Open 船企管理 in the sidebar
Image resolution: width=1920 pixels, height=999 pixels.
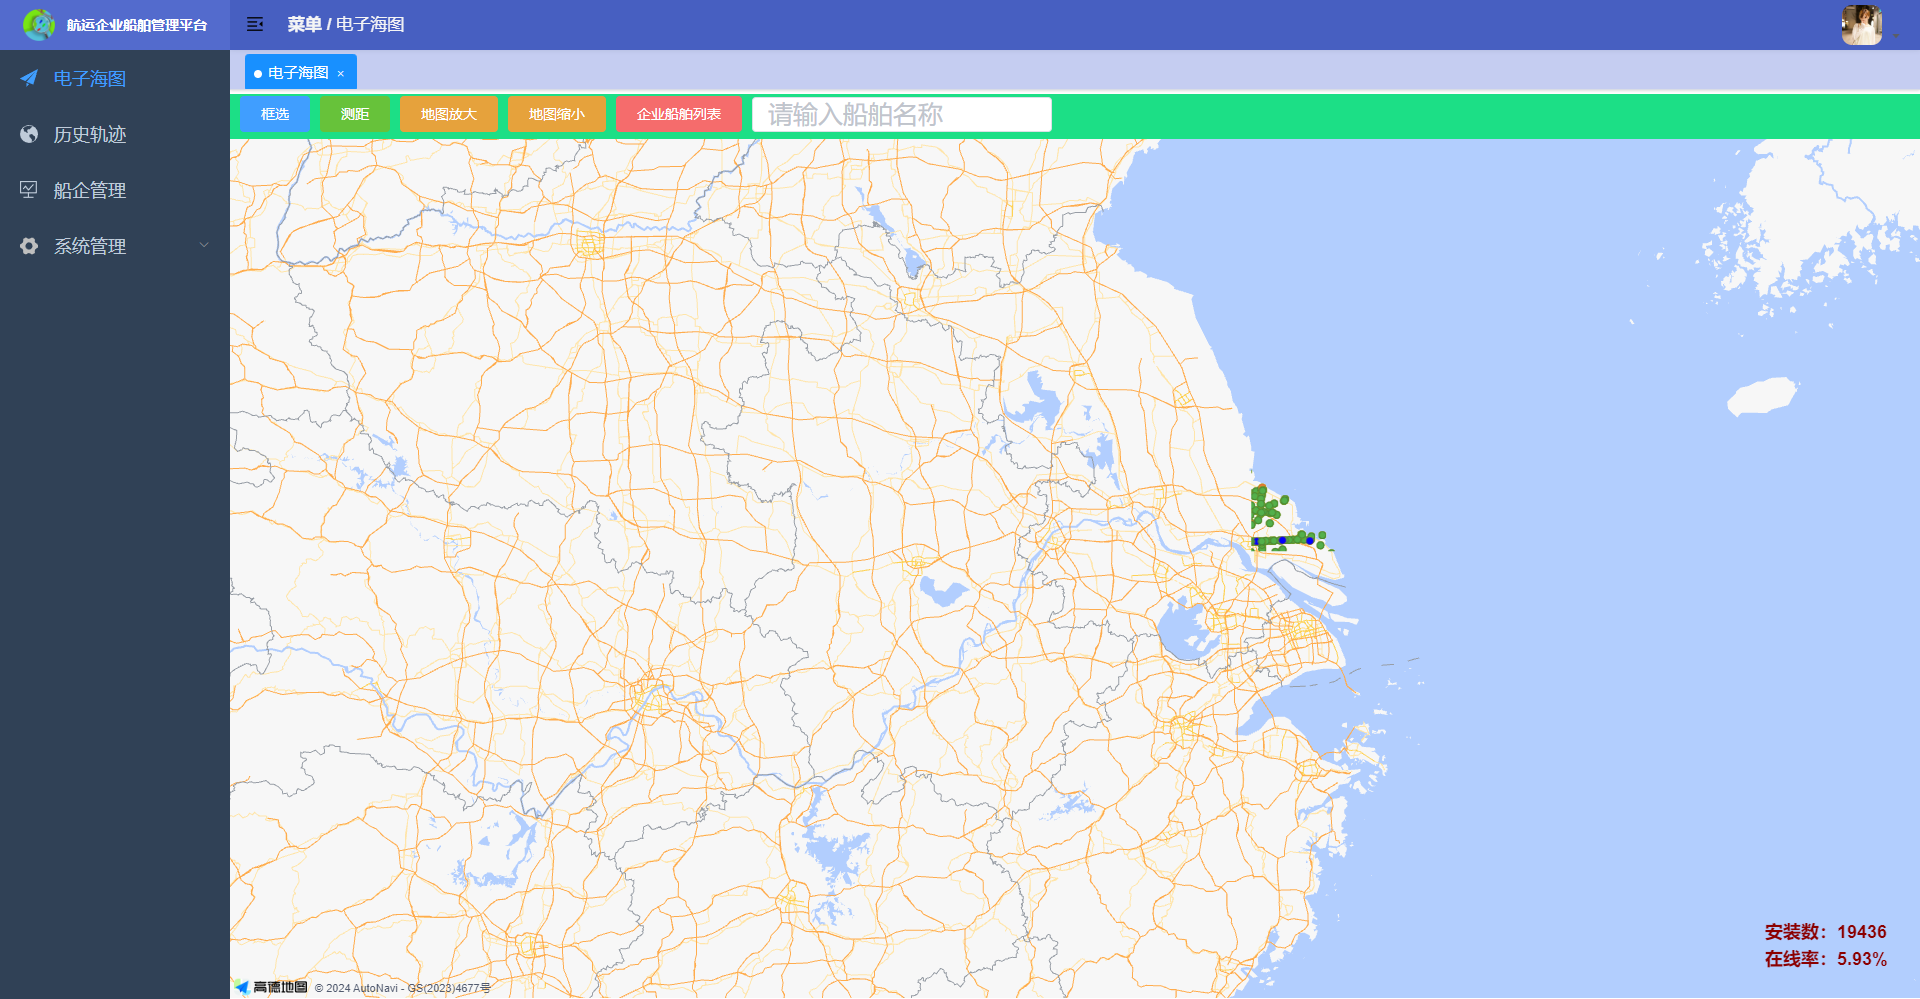tap(115, 190)
